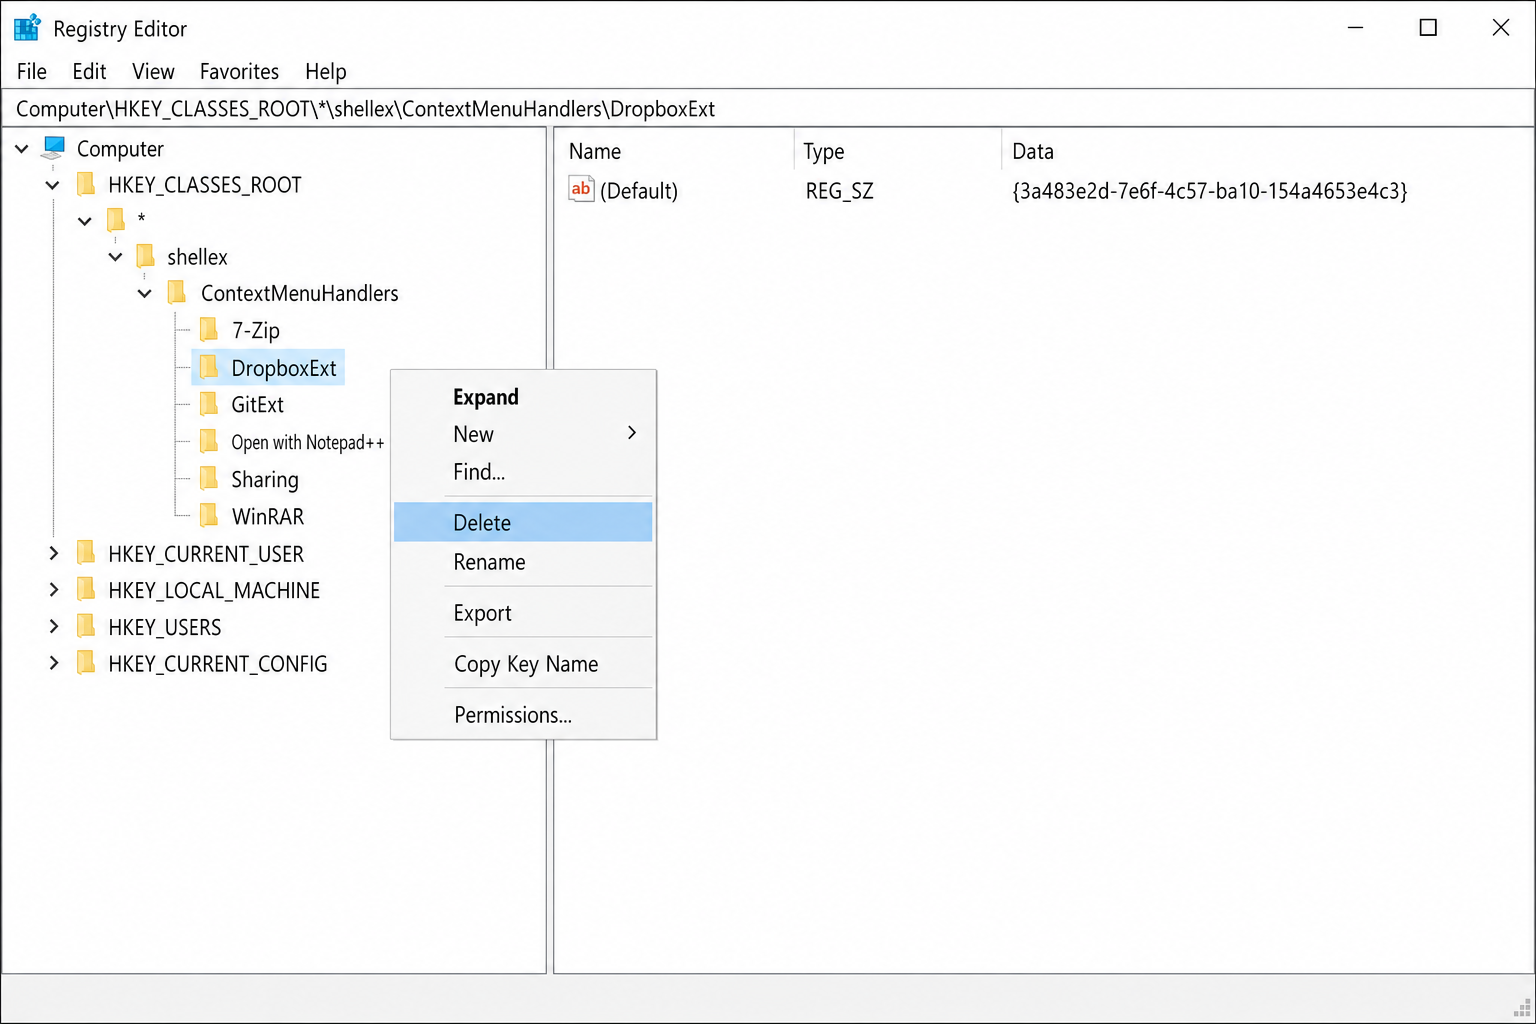Screen dimensions: 1536x1024
Task: Click the HKEY_CURRENT_USER folder icon
Action: tap(87, 553)
